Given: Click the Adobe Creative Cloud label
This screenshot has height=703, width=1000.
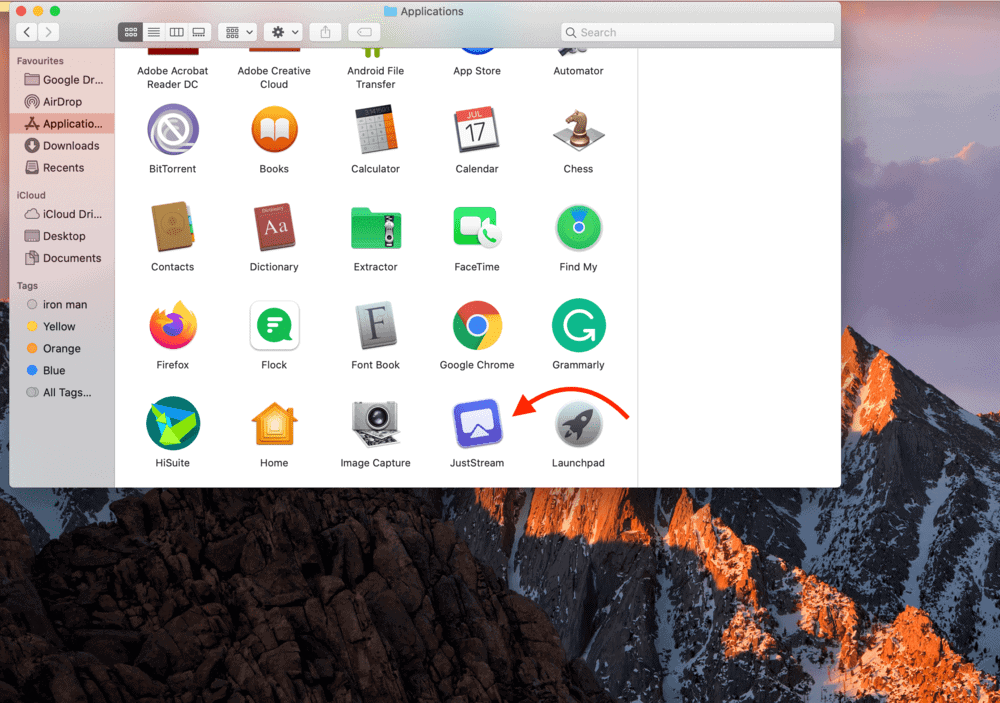Looking at the screenshot, I should click(274, 77).
